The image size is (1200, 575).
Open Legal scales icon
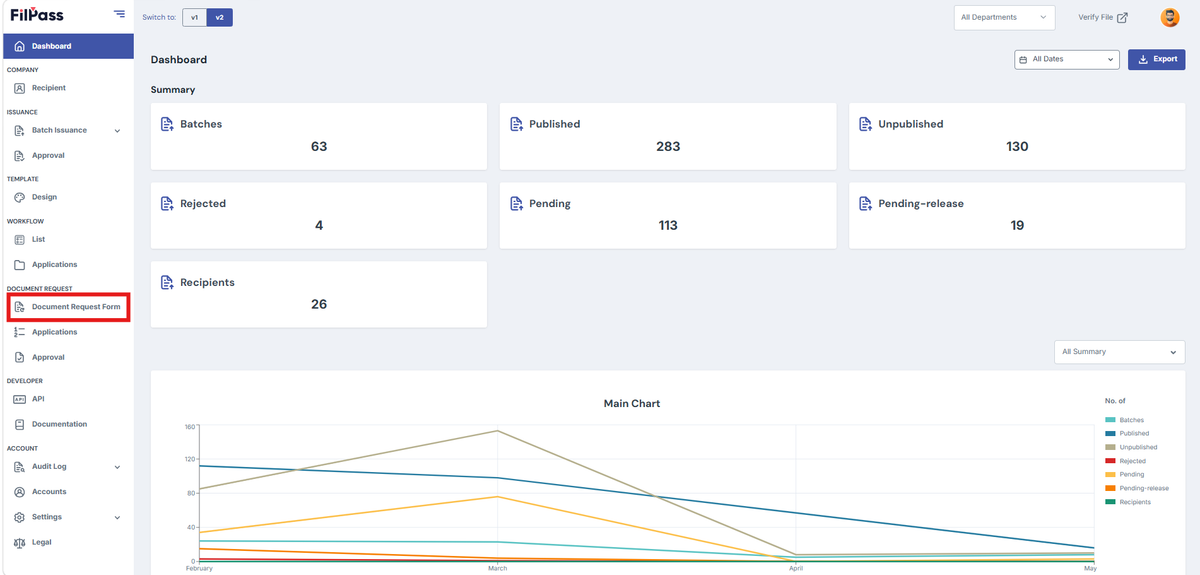point(19,543)
